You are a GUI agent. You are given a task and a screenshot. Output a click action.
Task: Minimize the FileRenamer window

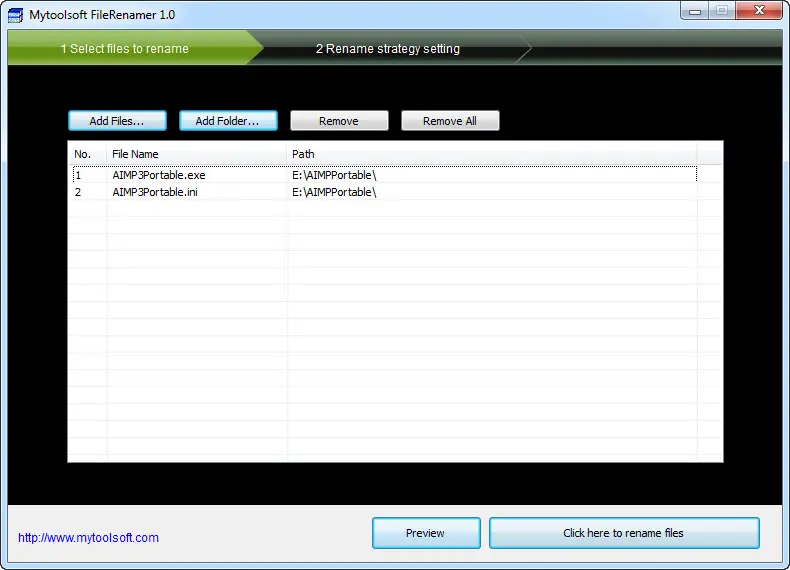tap(695, 11)
